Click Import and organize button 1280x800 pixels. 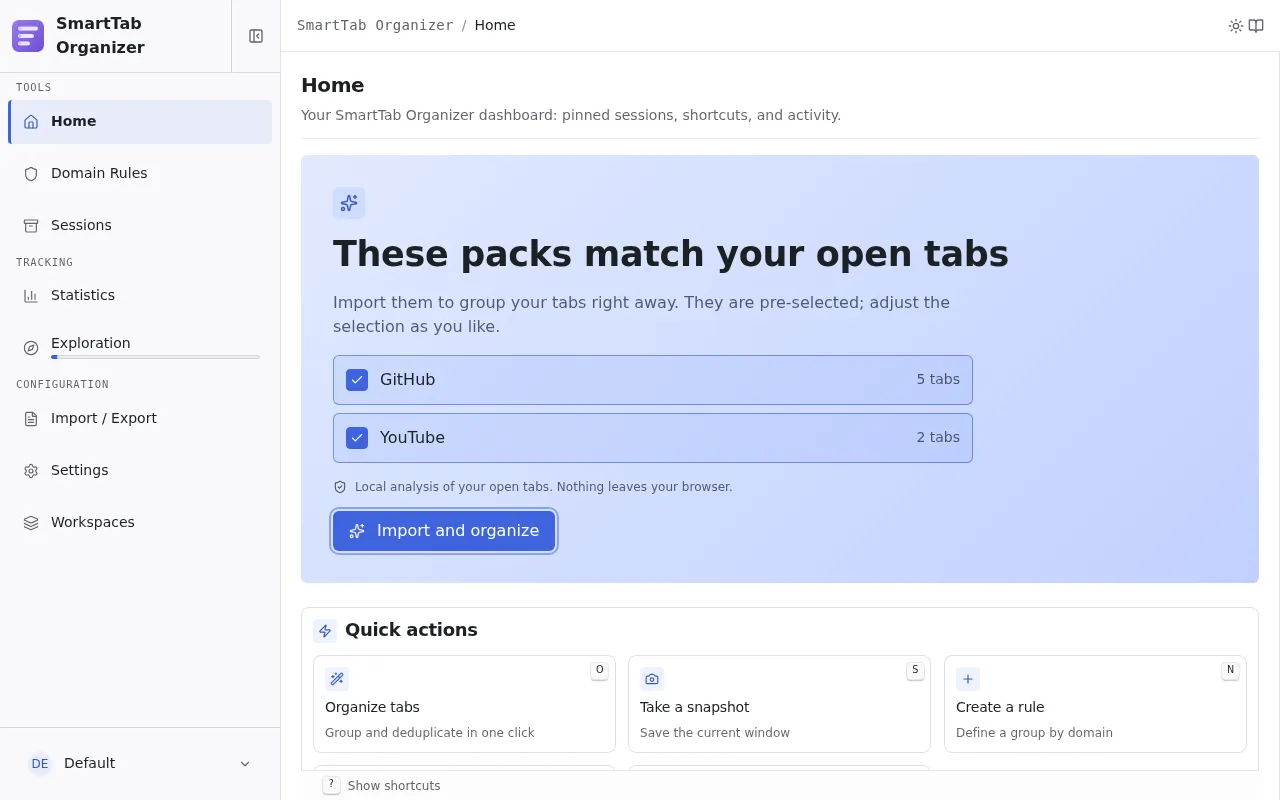tap(444, 531)
